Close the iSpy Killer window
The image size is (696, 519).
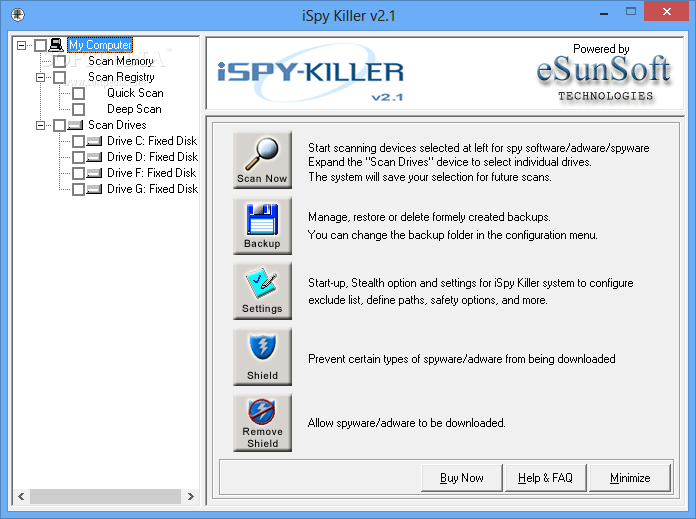[666, 12]
